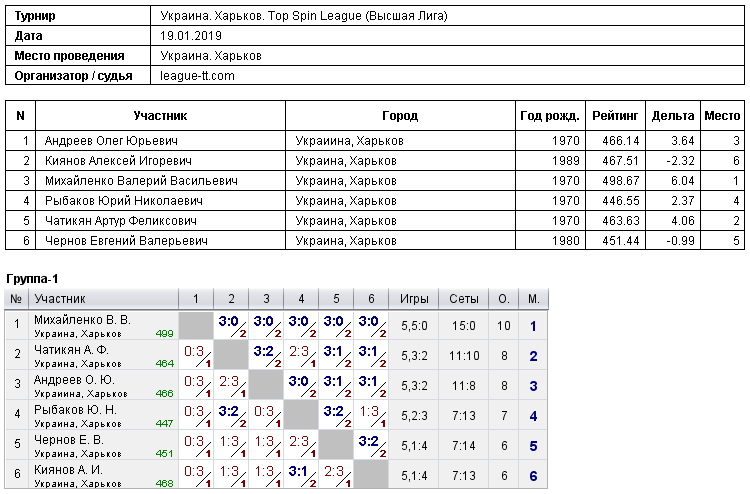The width and height of the screenshot is (750, 494).
Task: Click the sets total 15:0
Action: (x=463, y=326)
